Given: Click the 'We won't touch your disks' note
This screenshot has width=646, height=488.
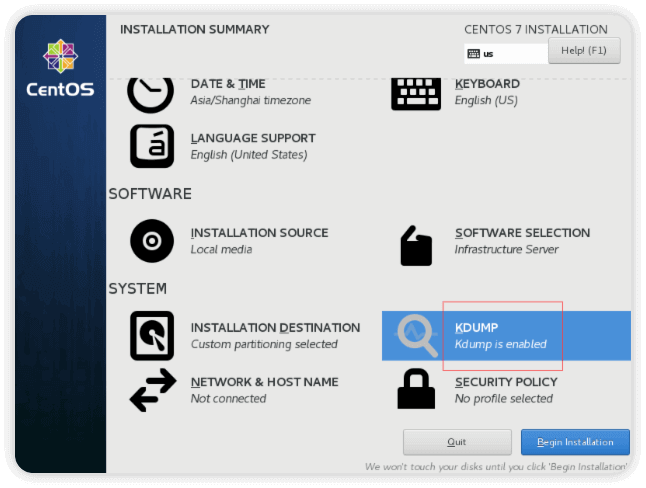Looking at the screenshot, I should (496, 467).
